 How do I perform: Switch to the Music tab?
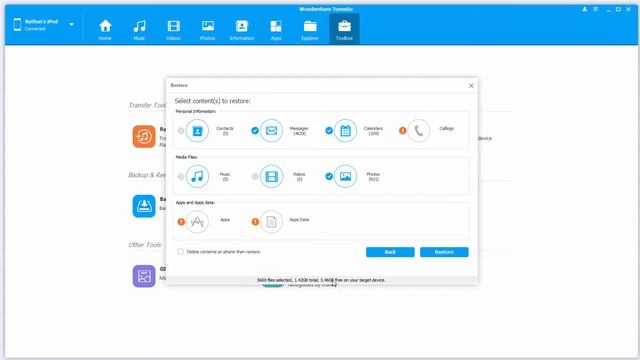pos(139,30)
